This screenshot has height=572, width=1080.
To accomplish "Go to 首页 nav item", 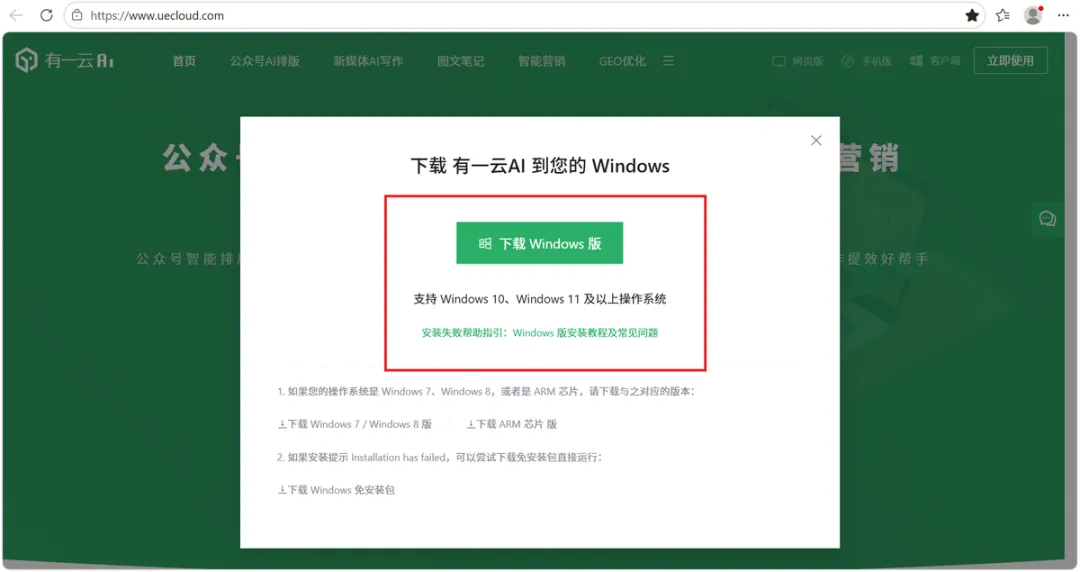I will coord(184,61).
